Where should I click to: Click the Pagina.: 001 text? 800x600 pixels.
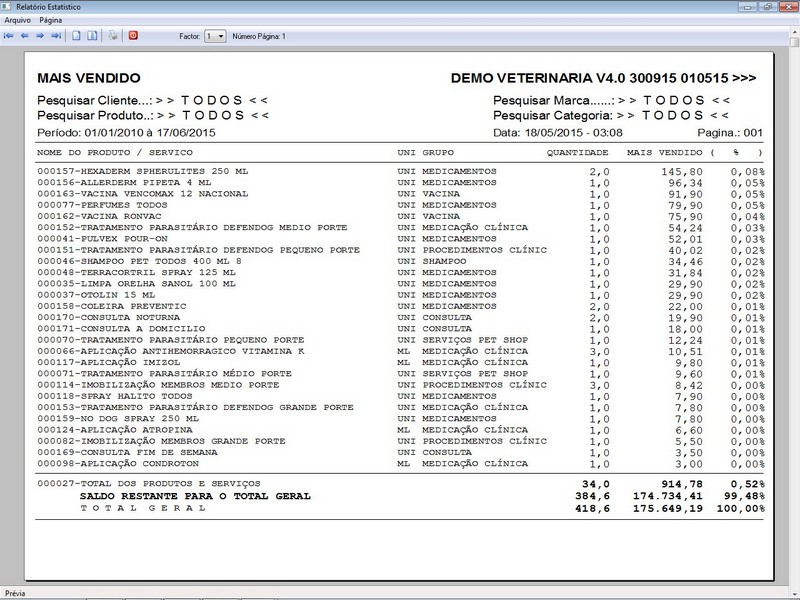click(x=730, y=133)
